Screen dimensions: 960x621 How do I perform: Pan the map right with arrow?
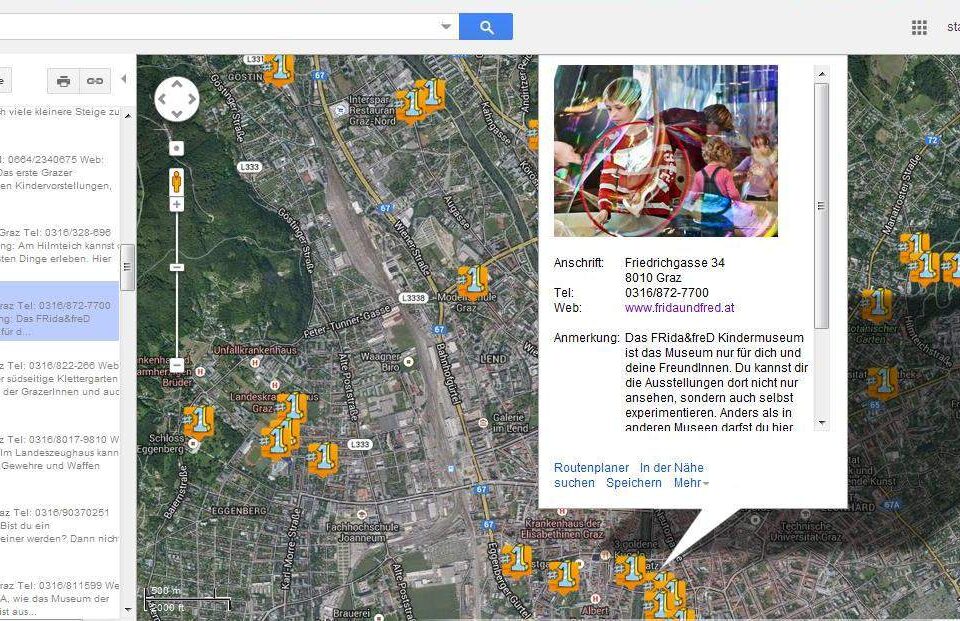(x=191, y=99)
